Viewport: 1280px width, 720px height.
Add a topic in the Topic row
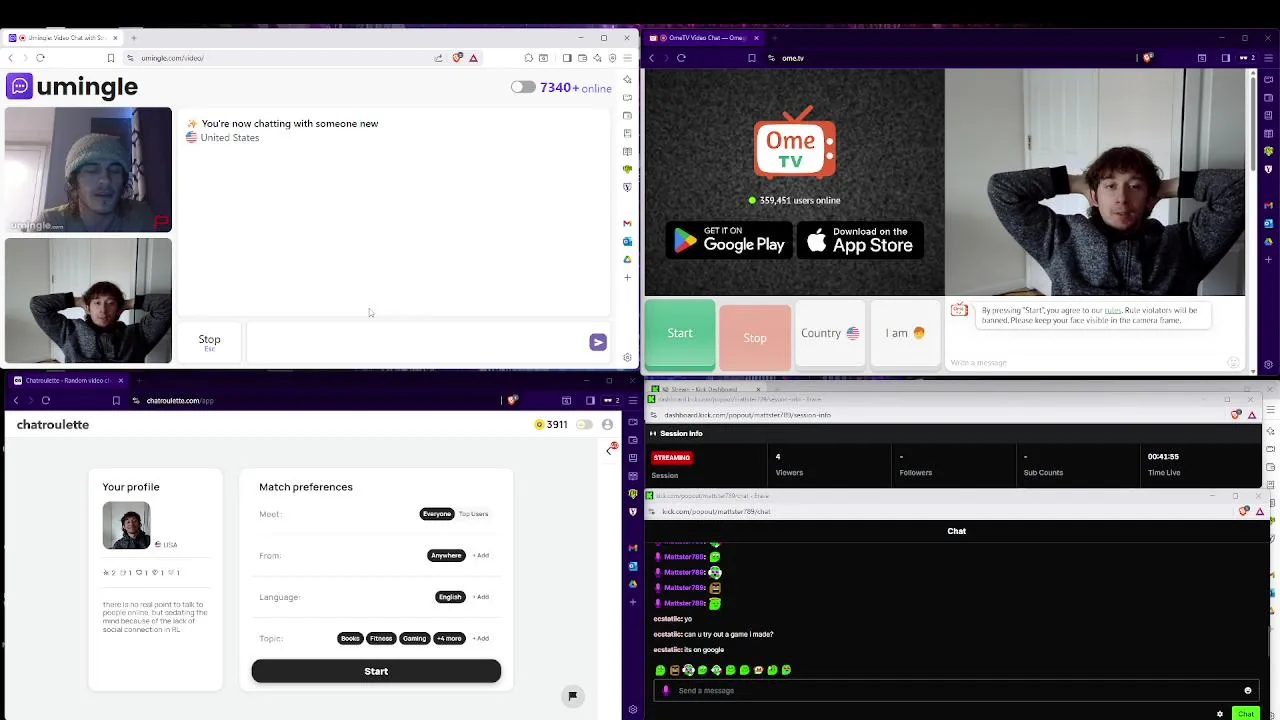481,638
